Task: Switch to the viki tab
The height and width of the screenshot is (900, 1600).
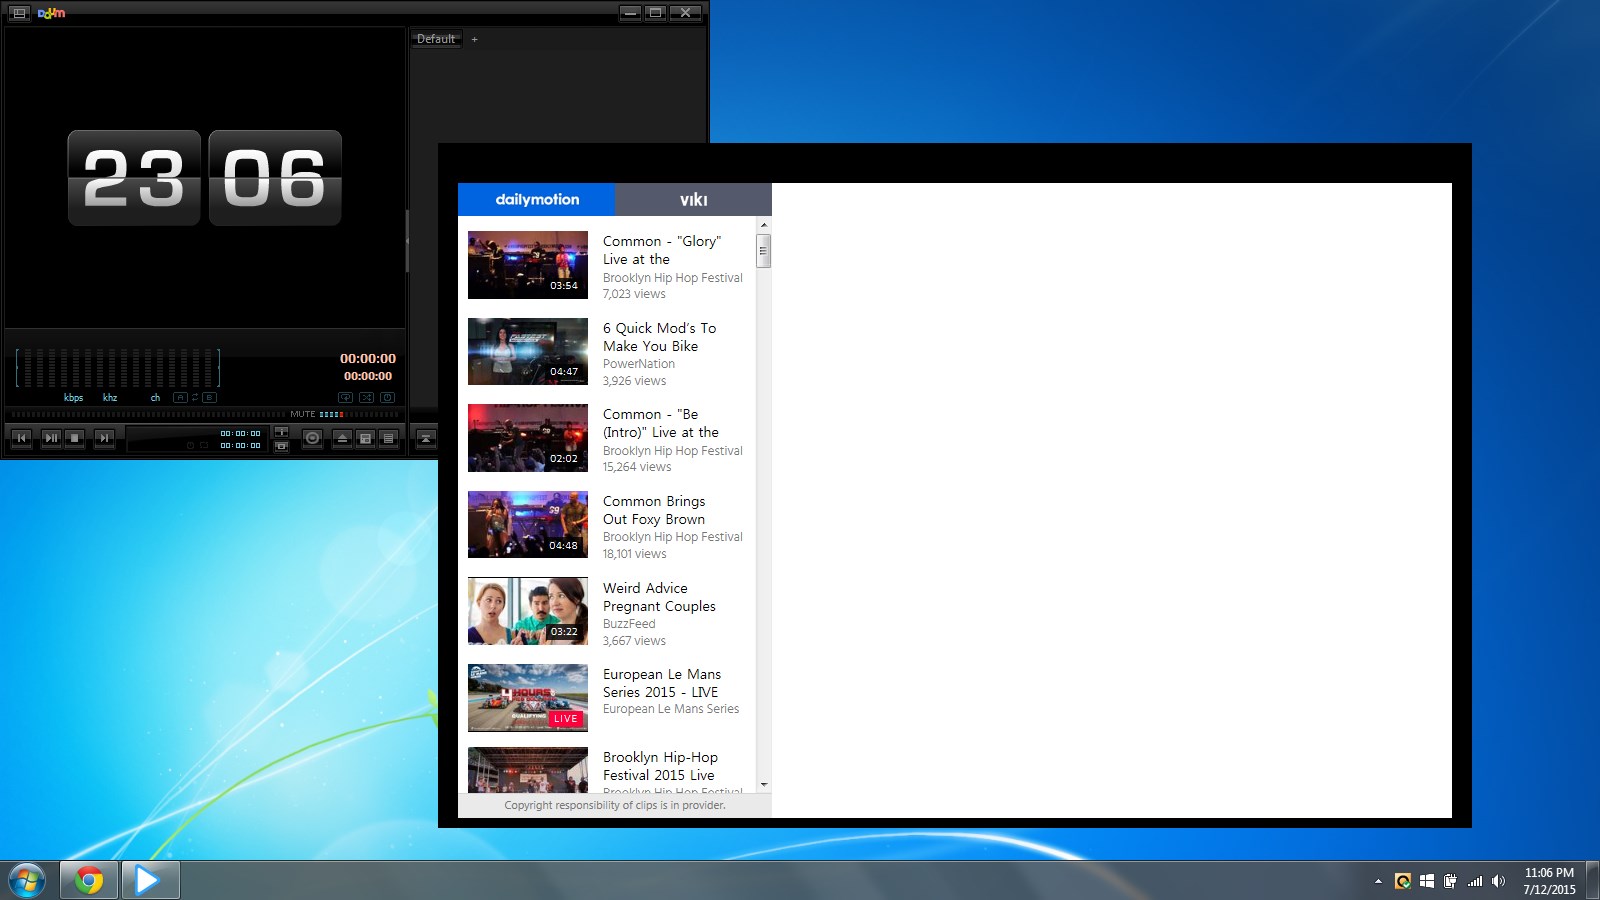Action: point(693,200)
